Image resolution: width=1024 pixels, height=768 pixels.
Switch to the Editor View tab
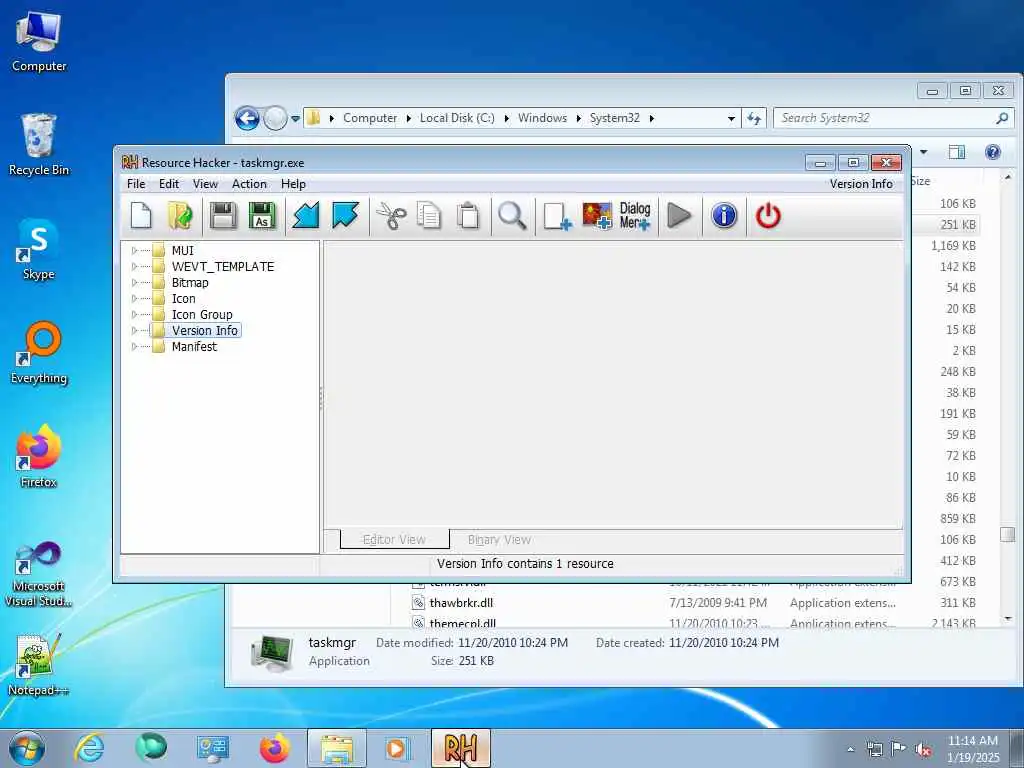point(394,539)
